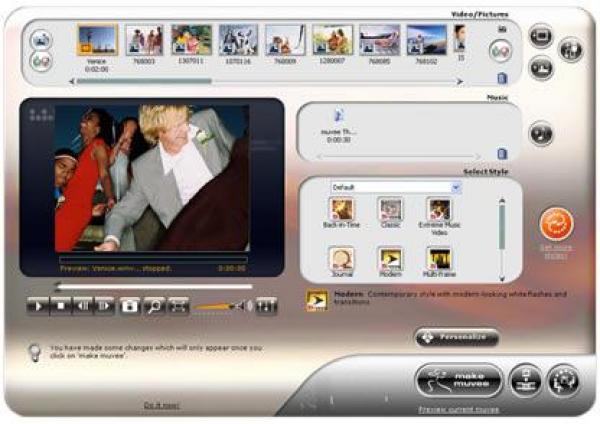The height and width of the screenshot is (424, 600).
Task: Mute the audio with the speaker icon
Action: click(249, 306)
